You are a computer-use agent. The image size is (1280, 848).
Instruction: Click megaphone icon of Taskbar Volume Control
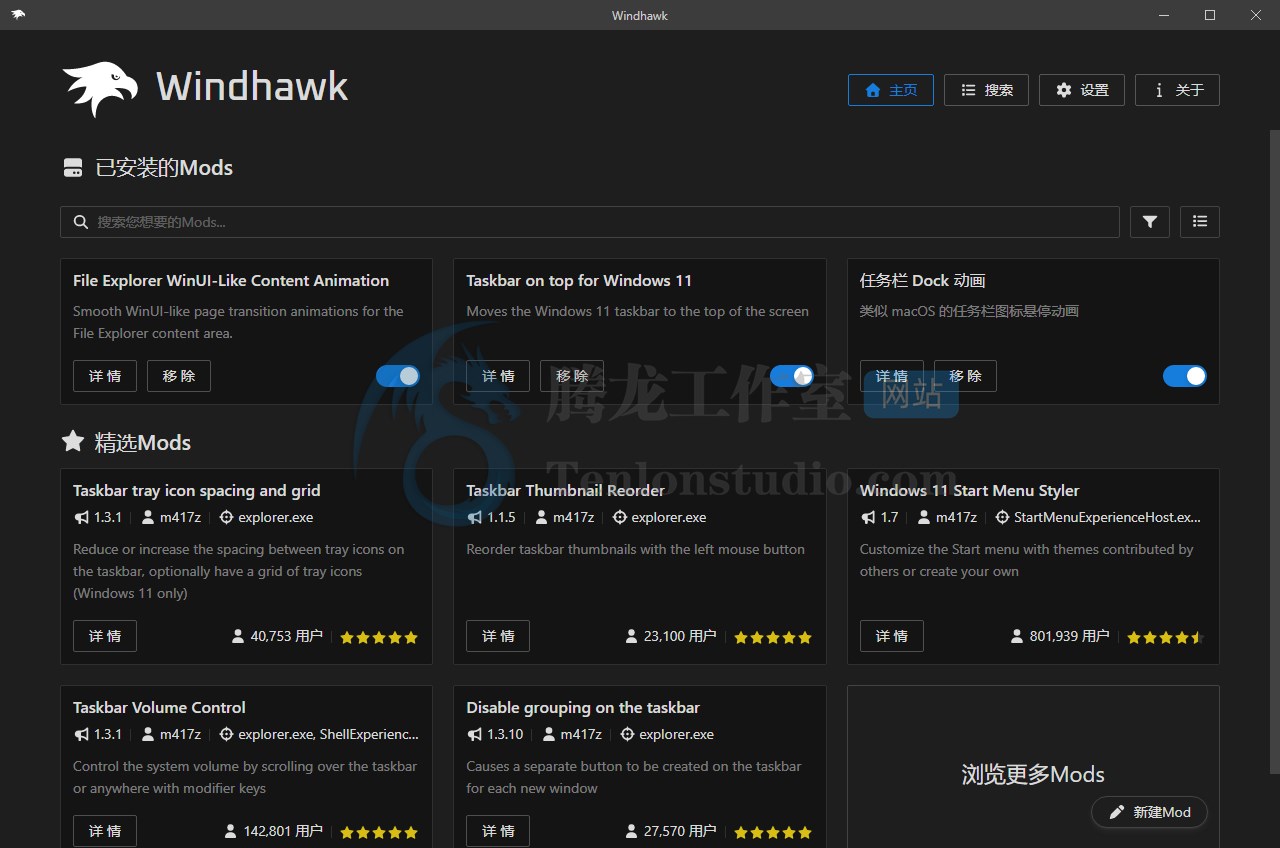pyautogui.click(x=81, y=734)
